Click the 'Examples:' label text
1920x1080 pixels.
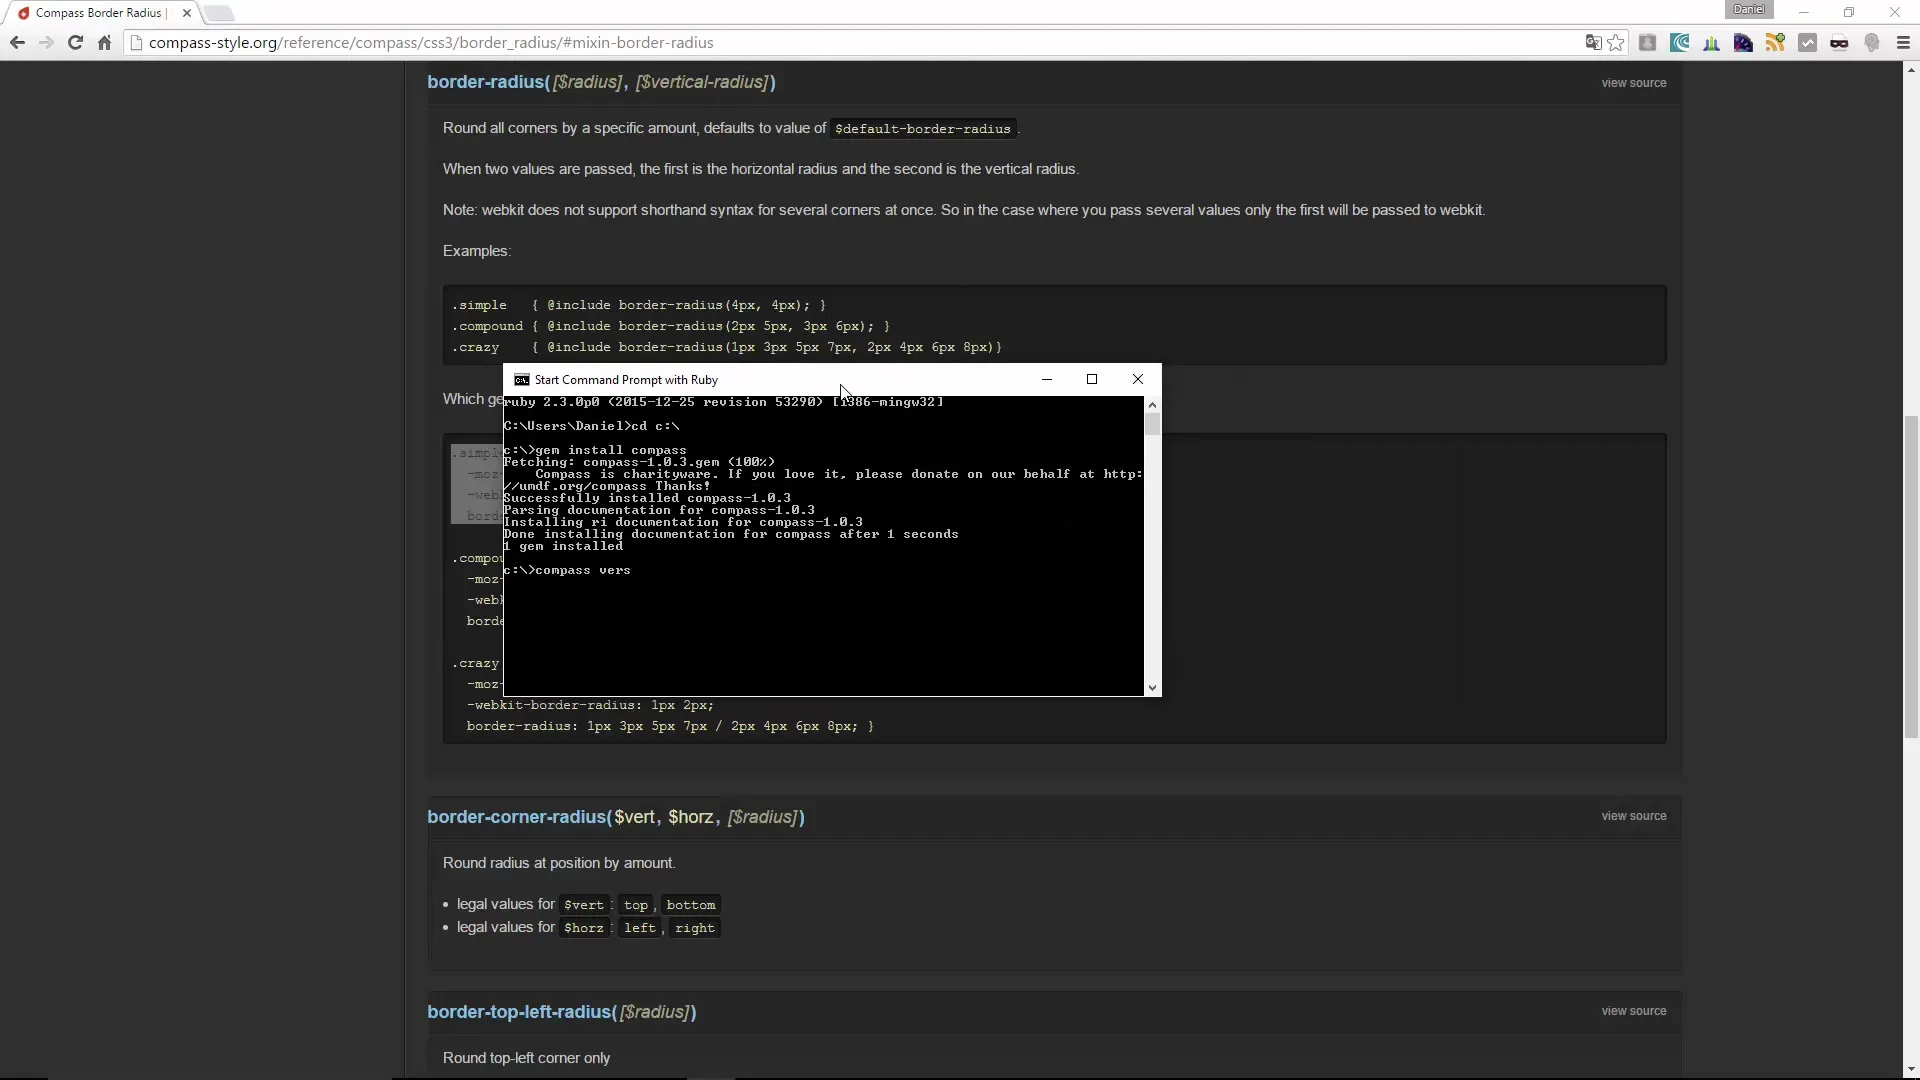[477, 251]
